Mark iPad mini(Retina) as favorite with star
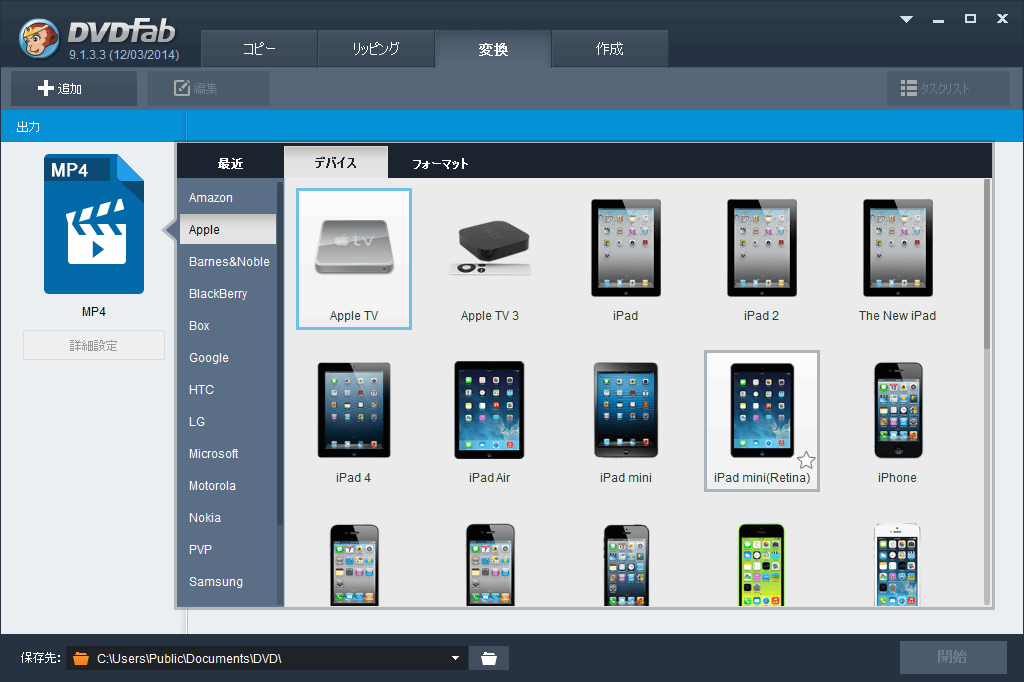The width and height of the screenshot is (1024, 682). (x=806, y=461)
